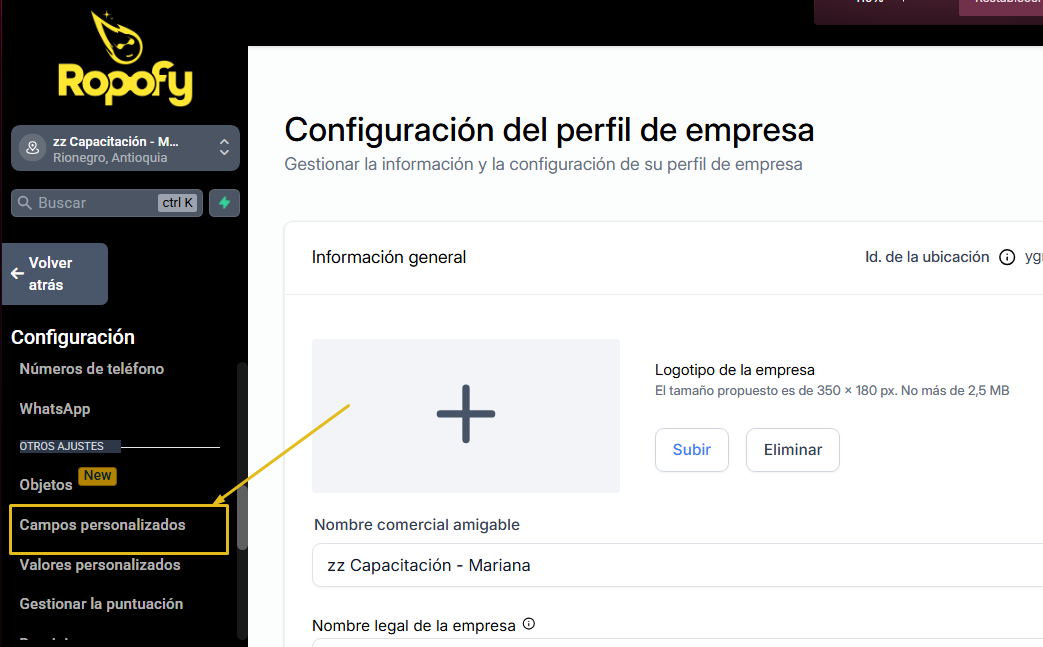The height and width of the screenshot is (647, 1043).
Task: Click the search magnifier icon
Action: (x=25, y=203)
